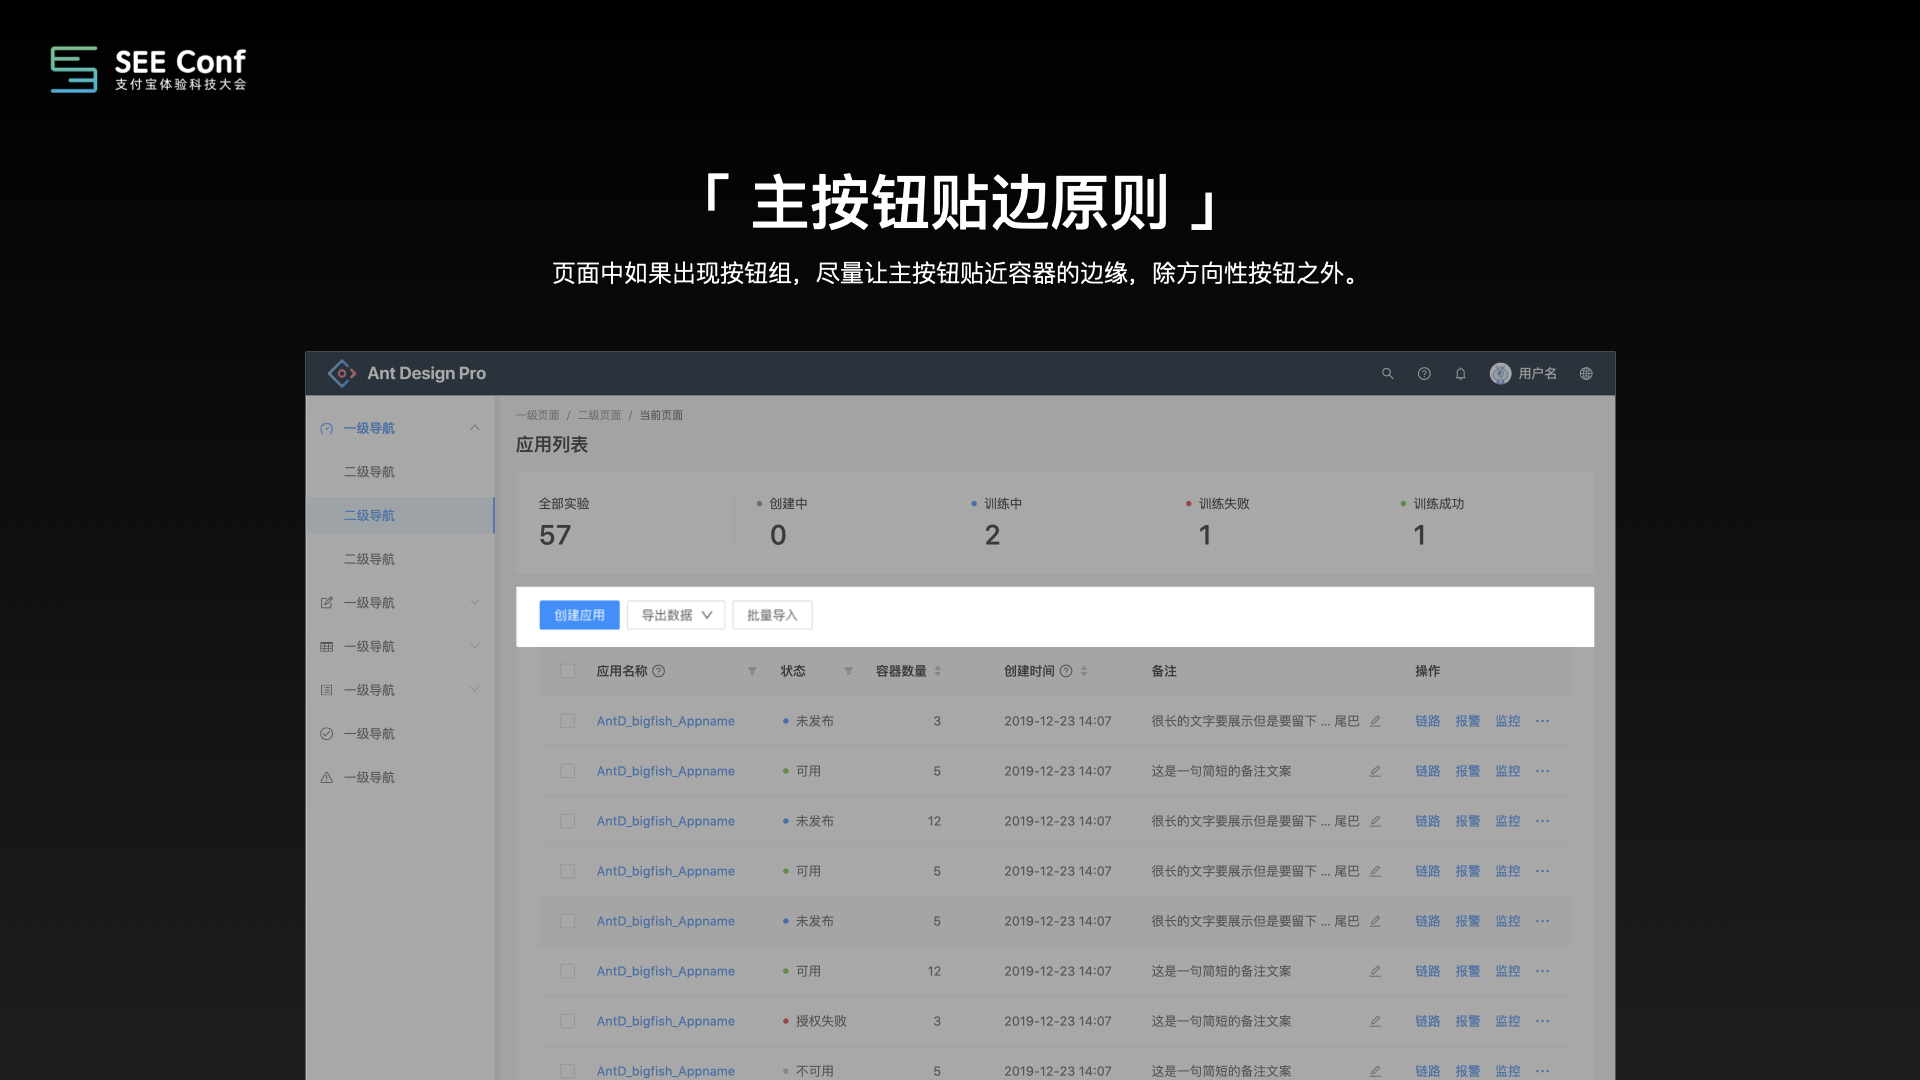Image resolution: width=1920 pixels, height=1080 pixels.
Task: Click the 创建应用 primary button
Action: [579, 615]
